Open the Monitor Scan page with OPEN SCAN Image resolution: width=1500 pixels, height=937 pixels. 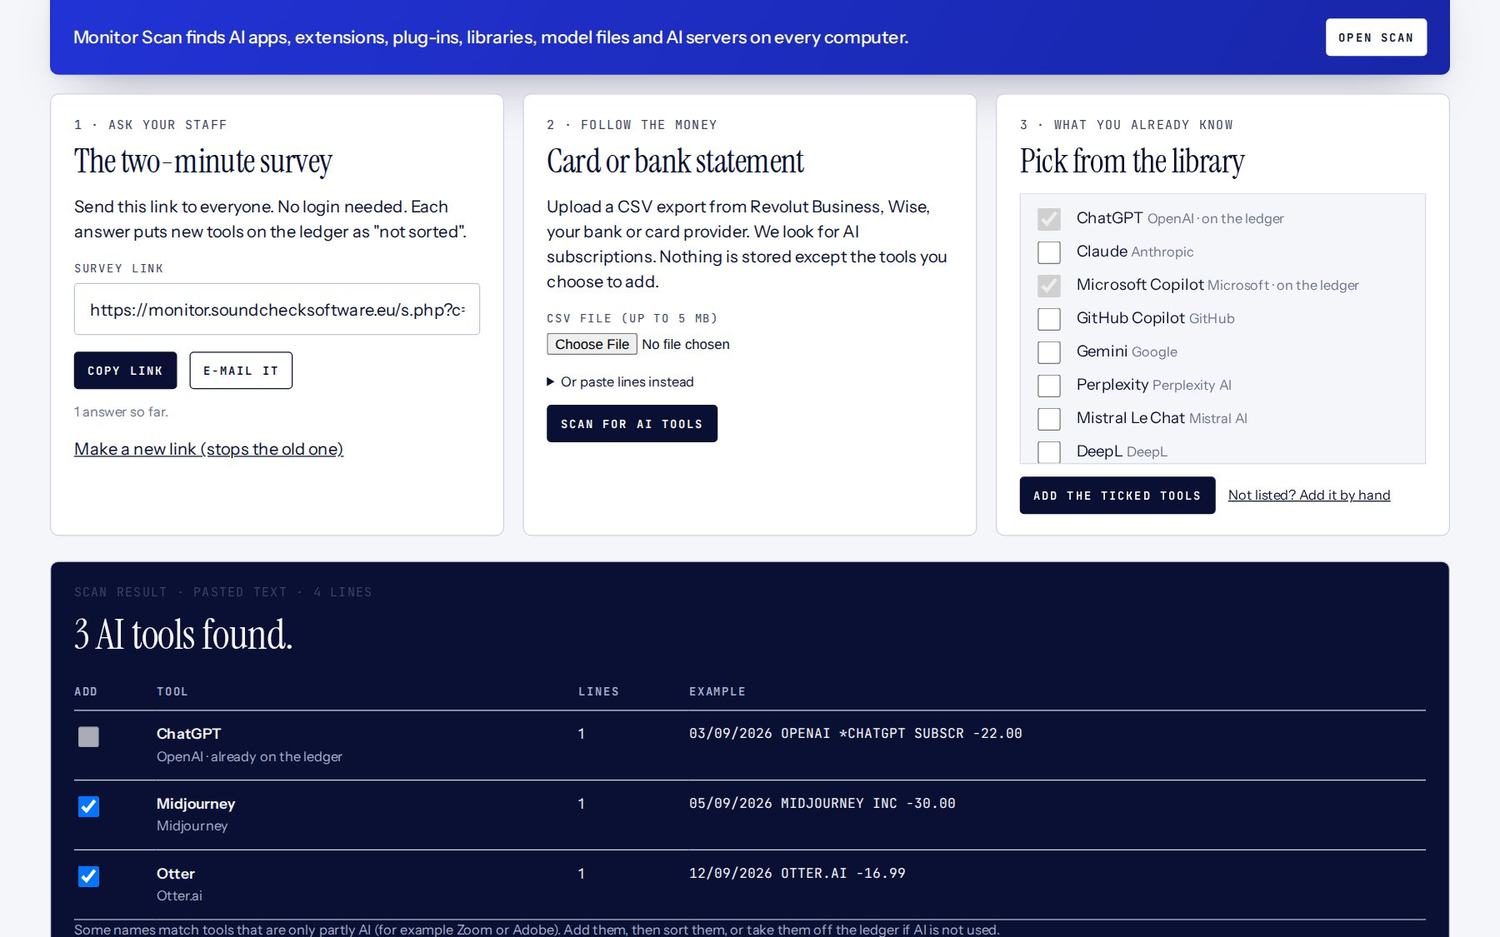pos(1376,37)
